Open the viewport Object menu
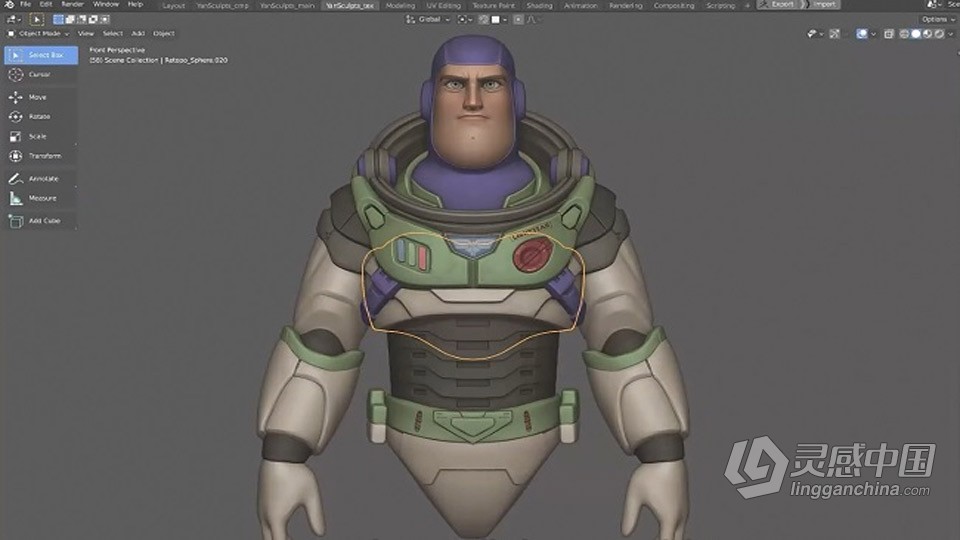The image size is (960, 540). pos(163,34)
